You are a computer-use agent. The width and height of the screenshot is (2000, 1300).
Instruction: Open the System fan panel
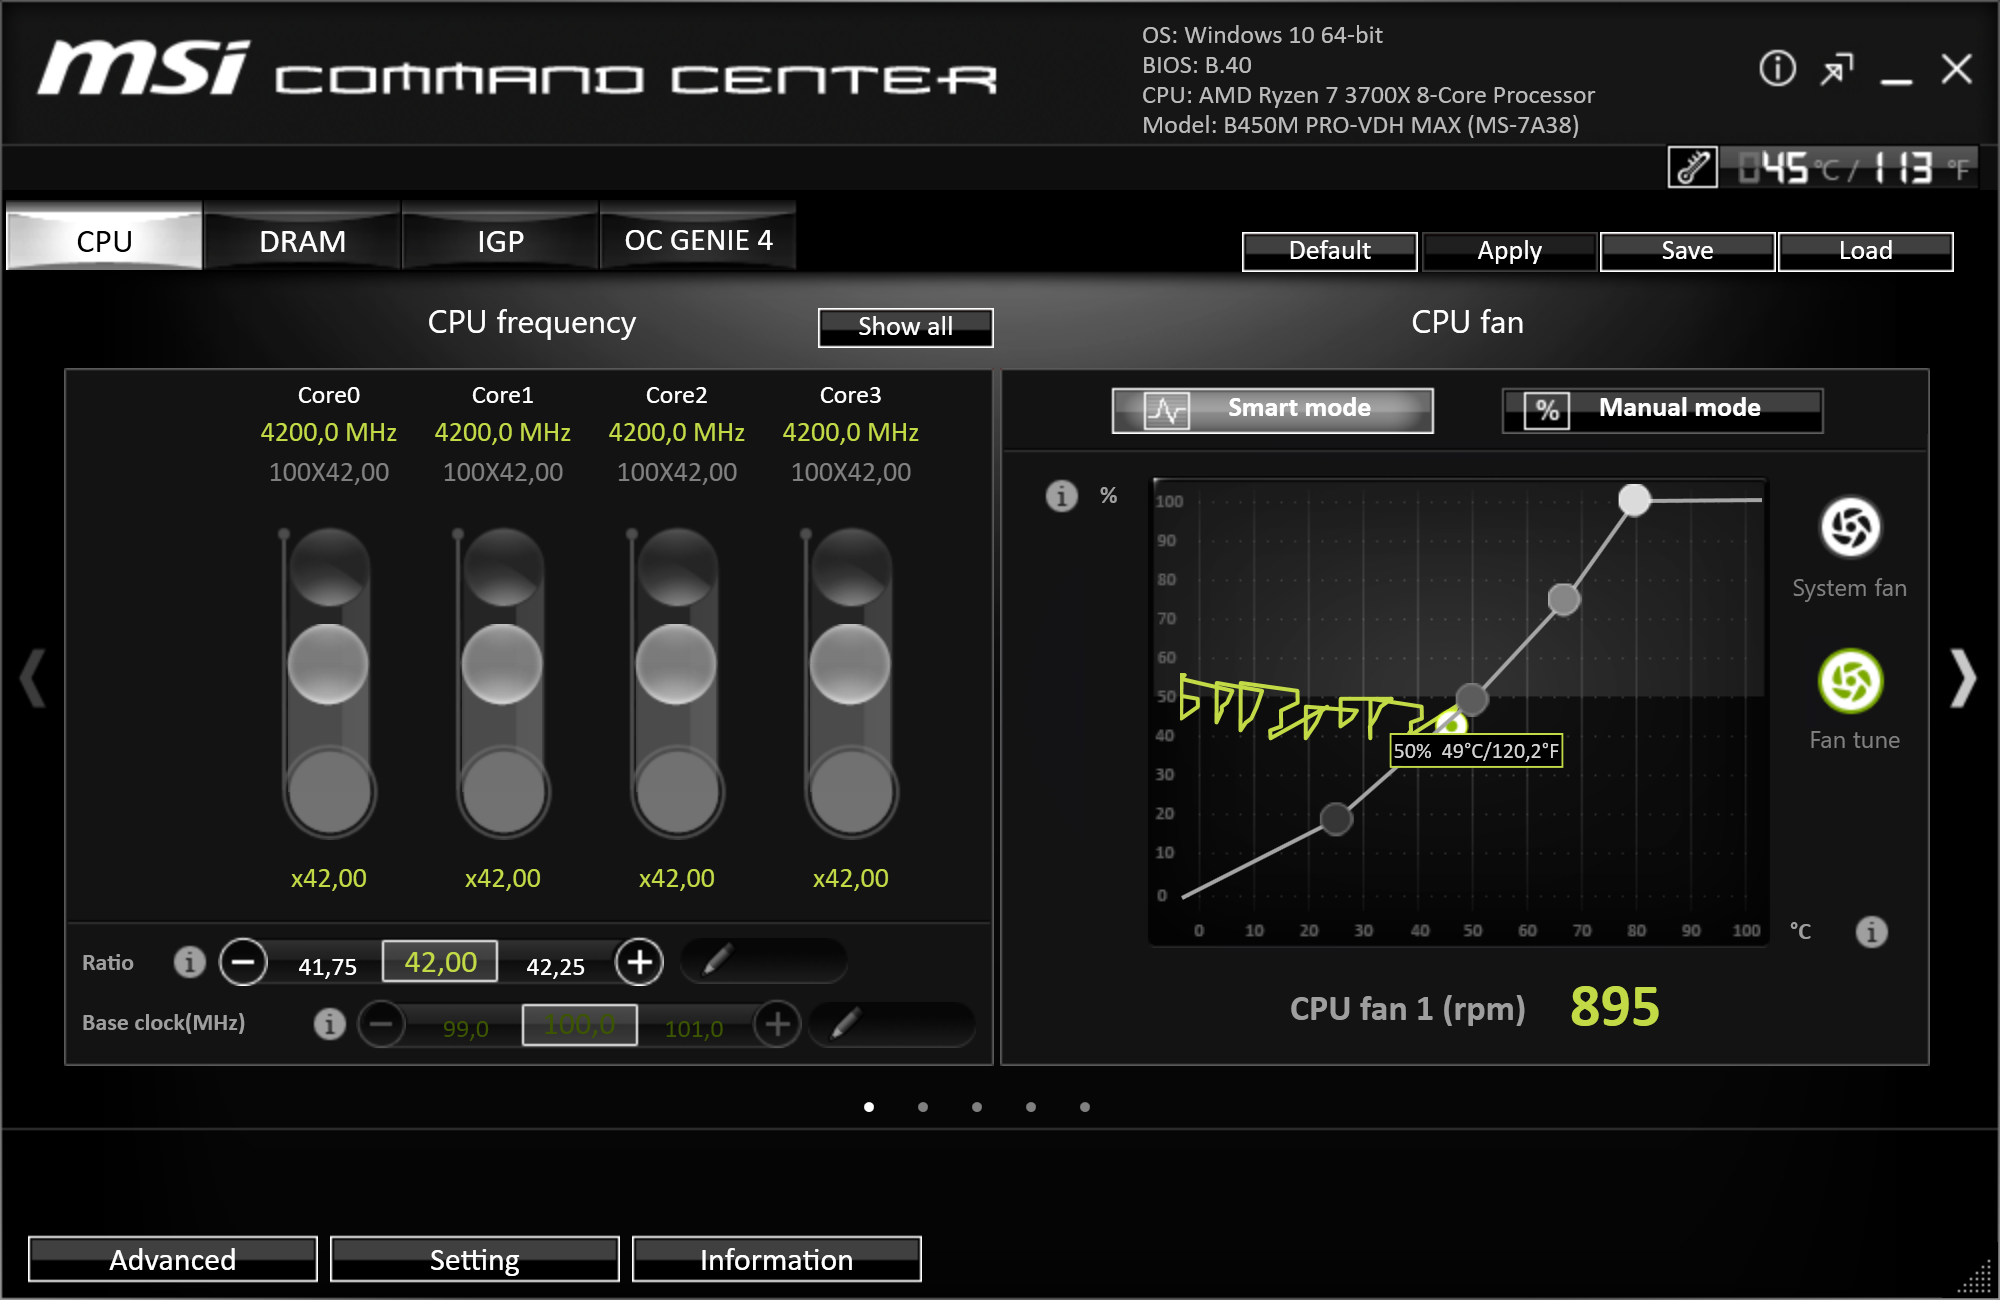coord(1850,527)
